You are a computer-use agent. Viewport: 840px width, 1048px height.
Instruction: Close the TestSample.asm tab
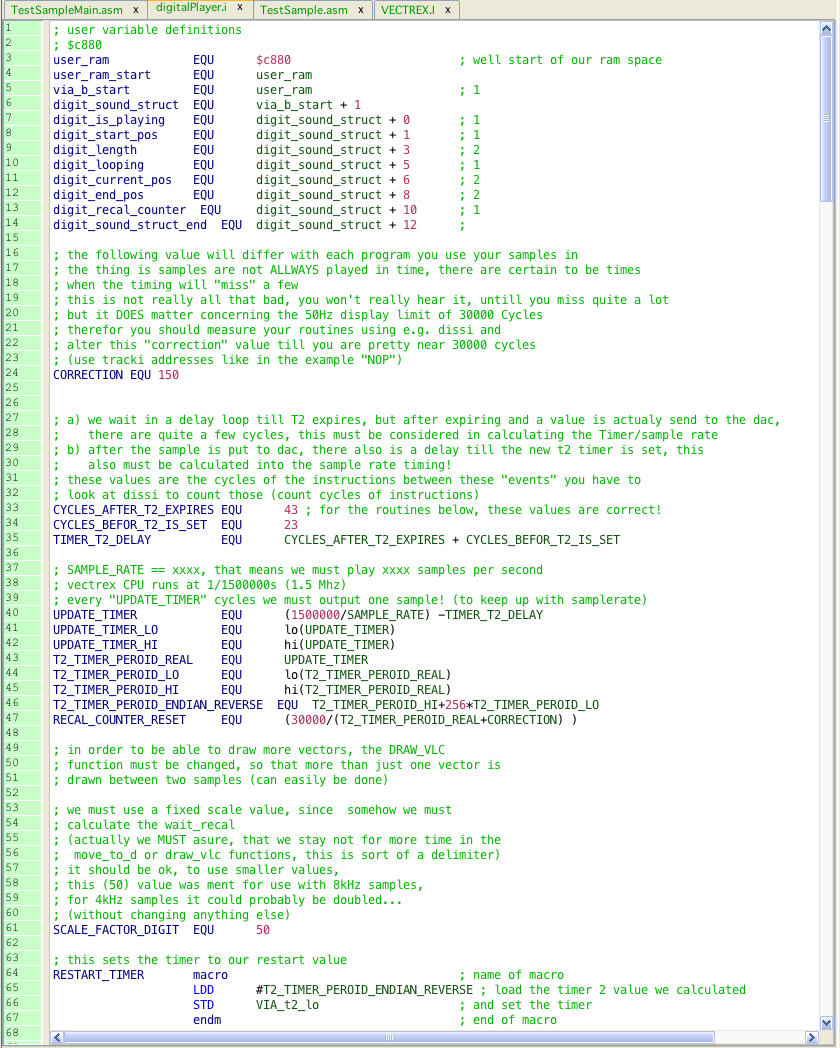362,10
